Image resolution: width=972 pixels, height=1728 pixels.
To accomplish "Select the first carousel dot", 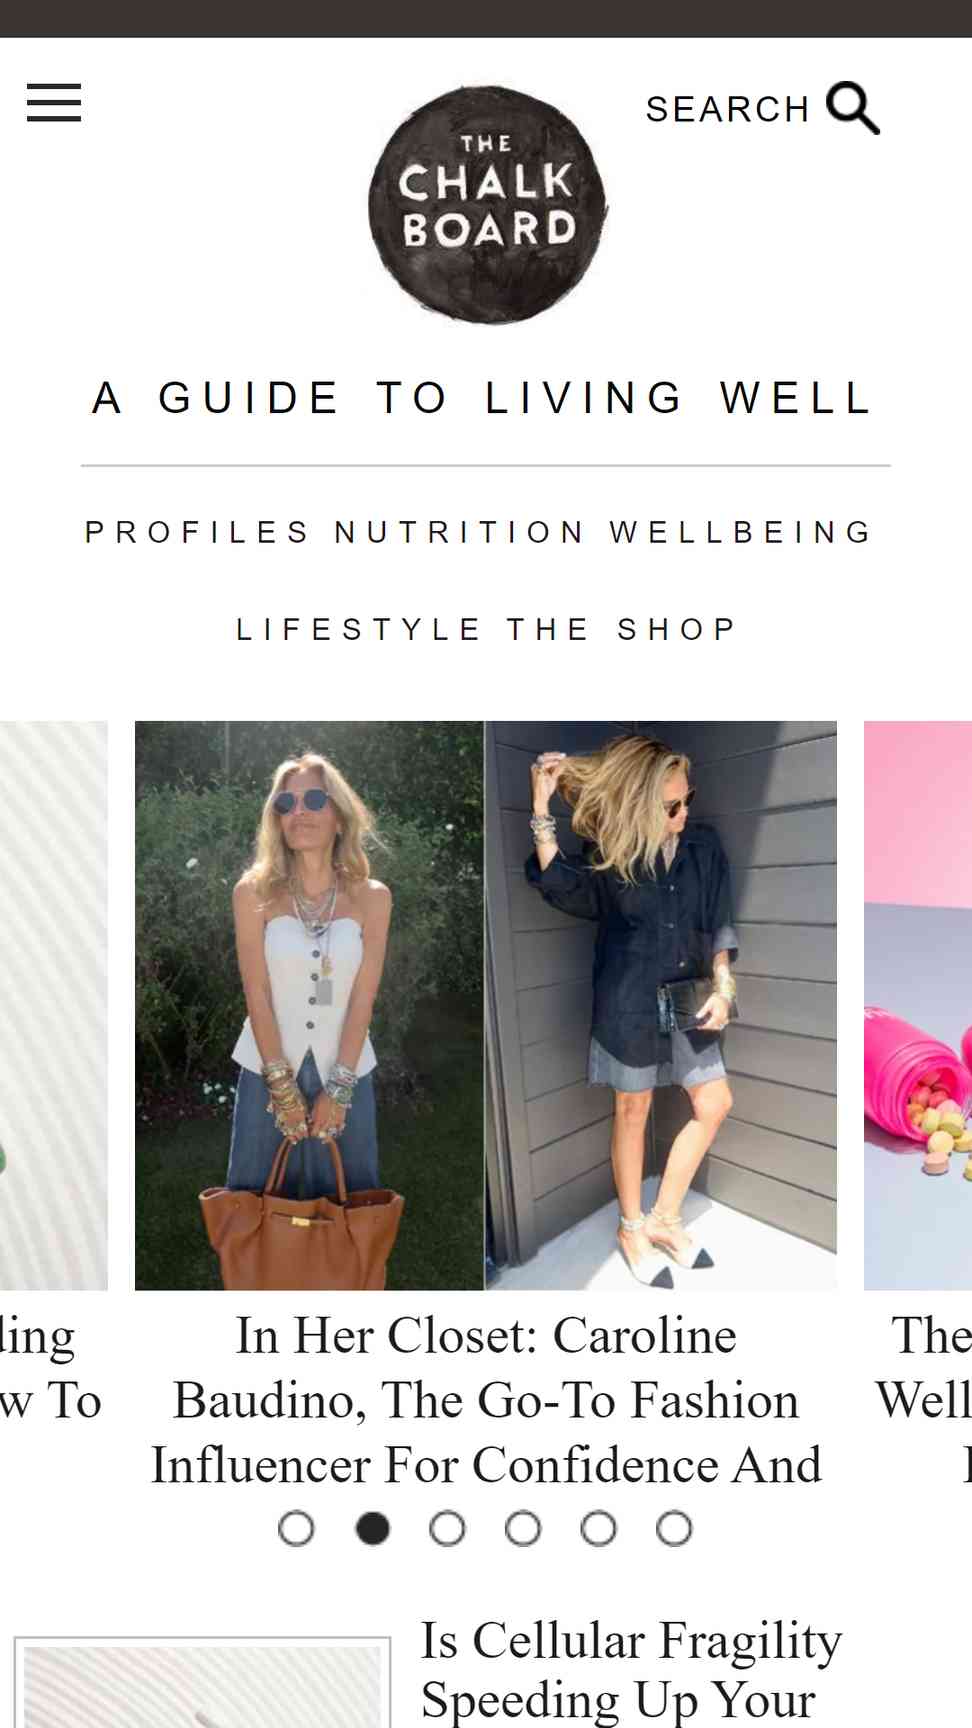I will click(x=296, y=1528).
